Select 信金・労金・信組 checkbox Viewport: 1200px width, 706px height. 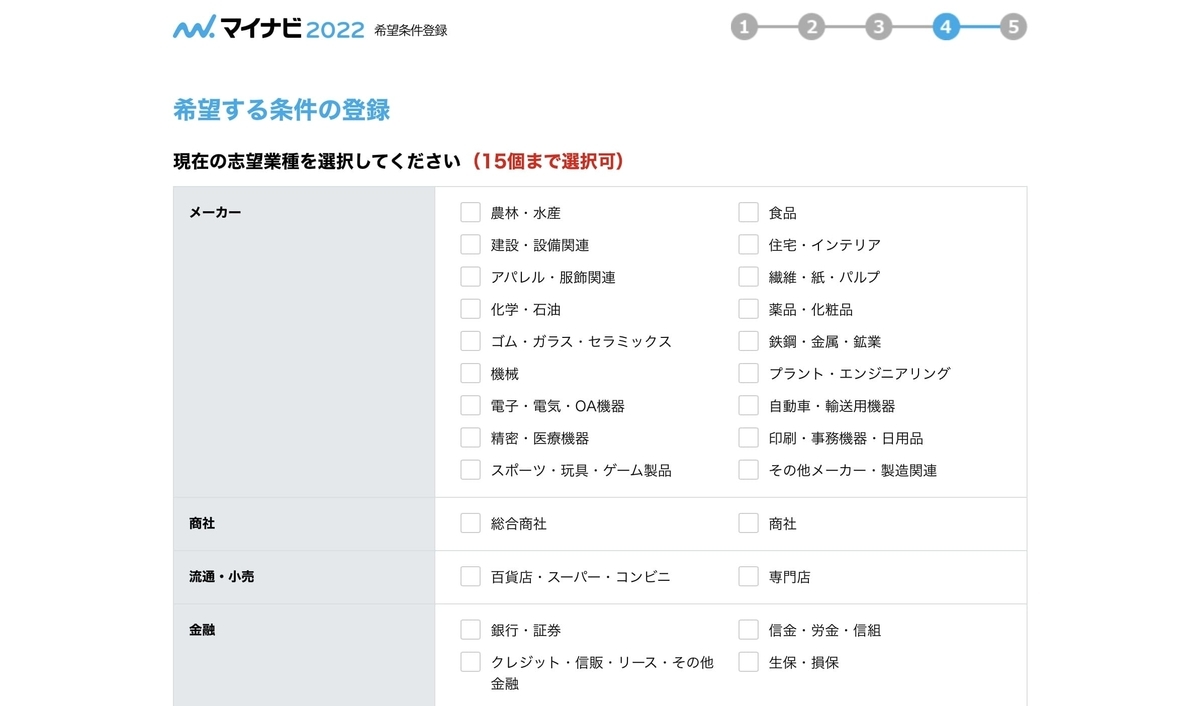click(748, 629)
